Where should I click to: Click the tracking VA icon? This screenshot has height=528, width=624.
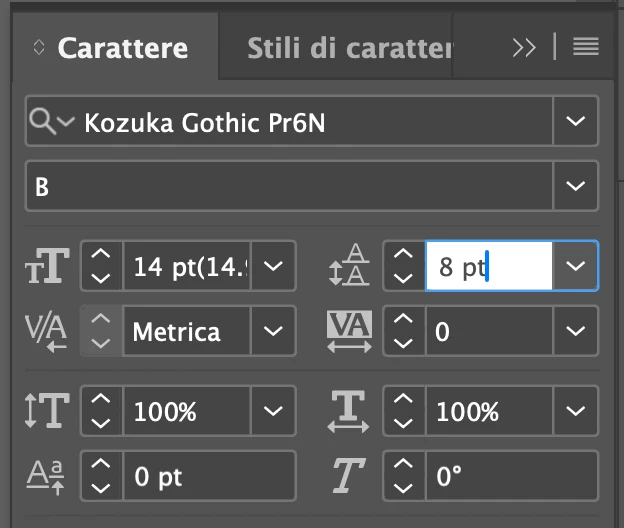click(x=349, y=330)
